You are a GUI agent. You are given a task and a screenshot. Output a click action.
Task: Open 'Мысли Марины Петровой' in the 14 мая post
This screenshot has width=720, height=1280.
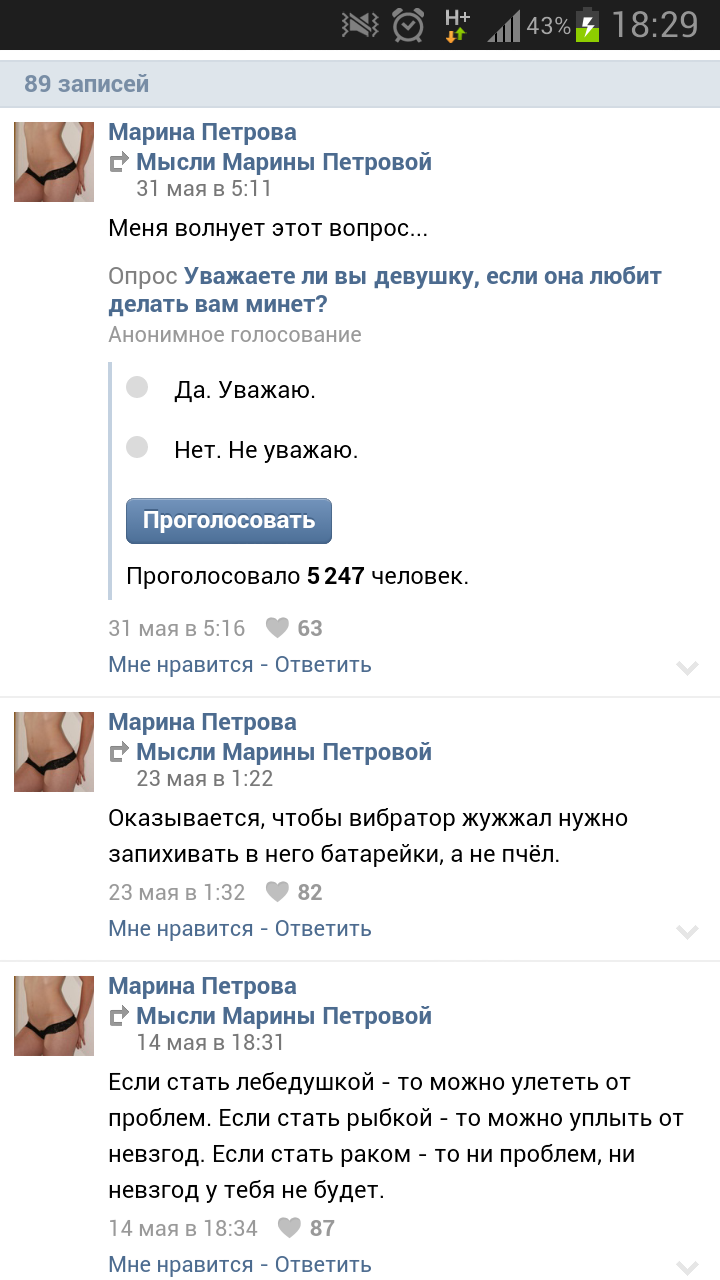point(284,1016)
